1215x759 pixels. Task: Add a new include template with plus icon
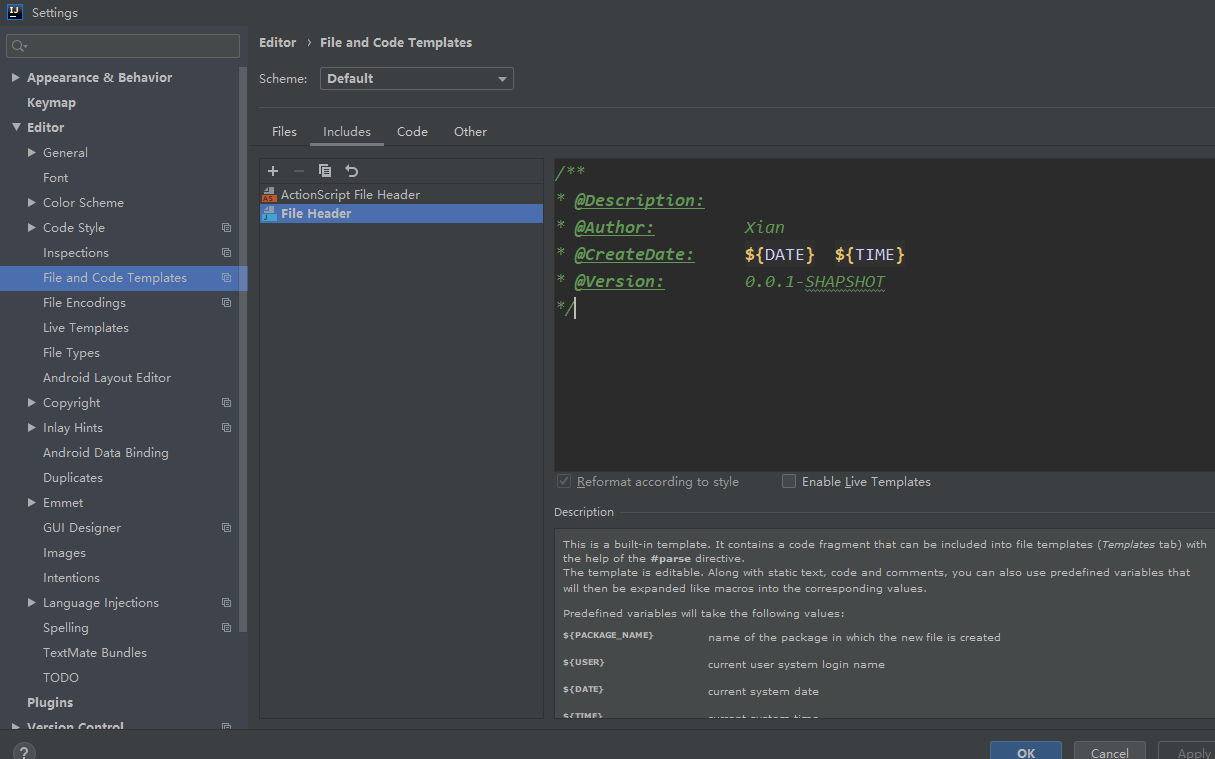point(273,171)
